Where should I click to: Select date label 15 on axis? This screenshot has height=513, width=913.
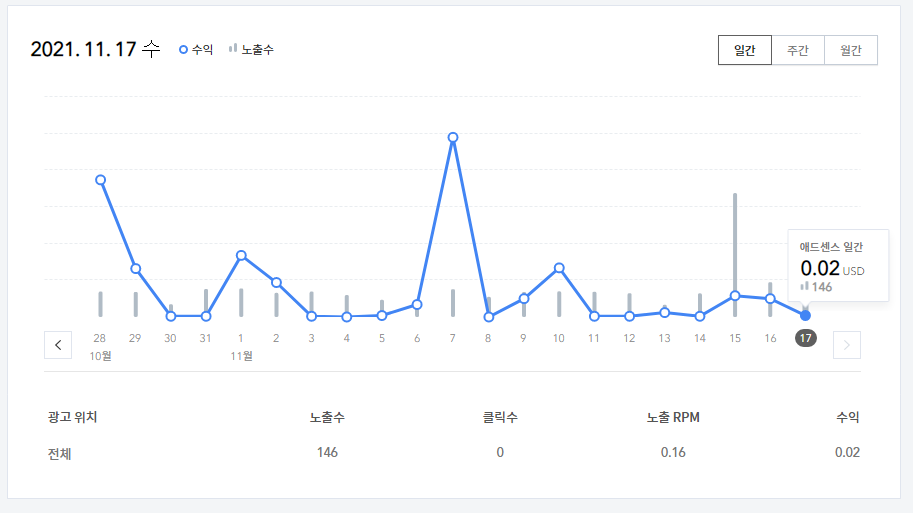[735, 338]
